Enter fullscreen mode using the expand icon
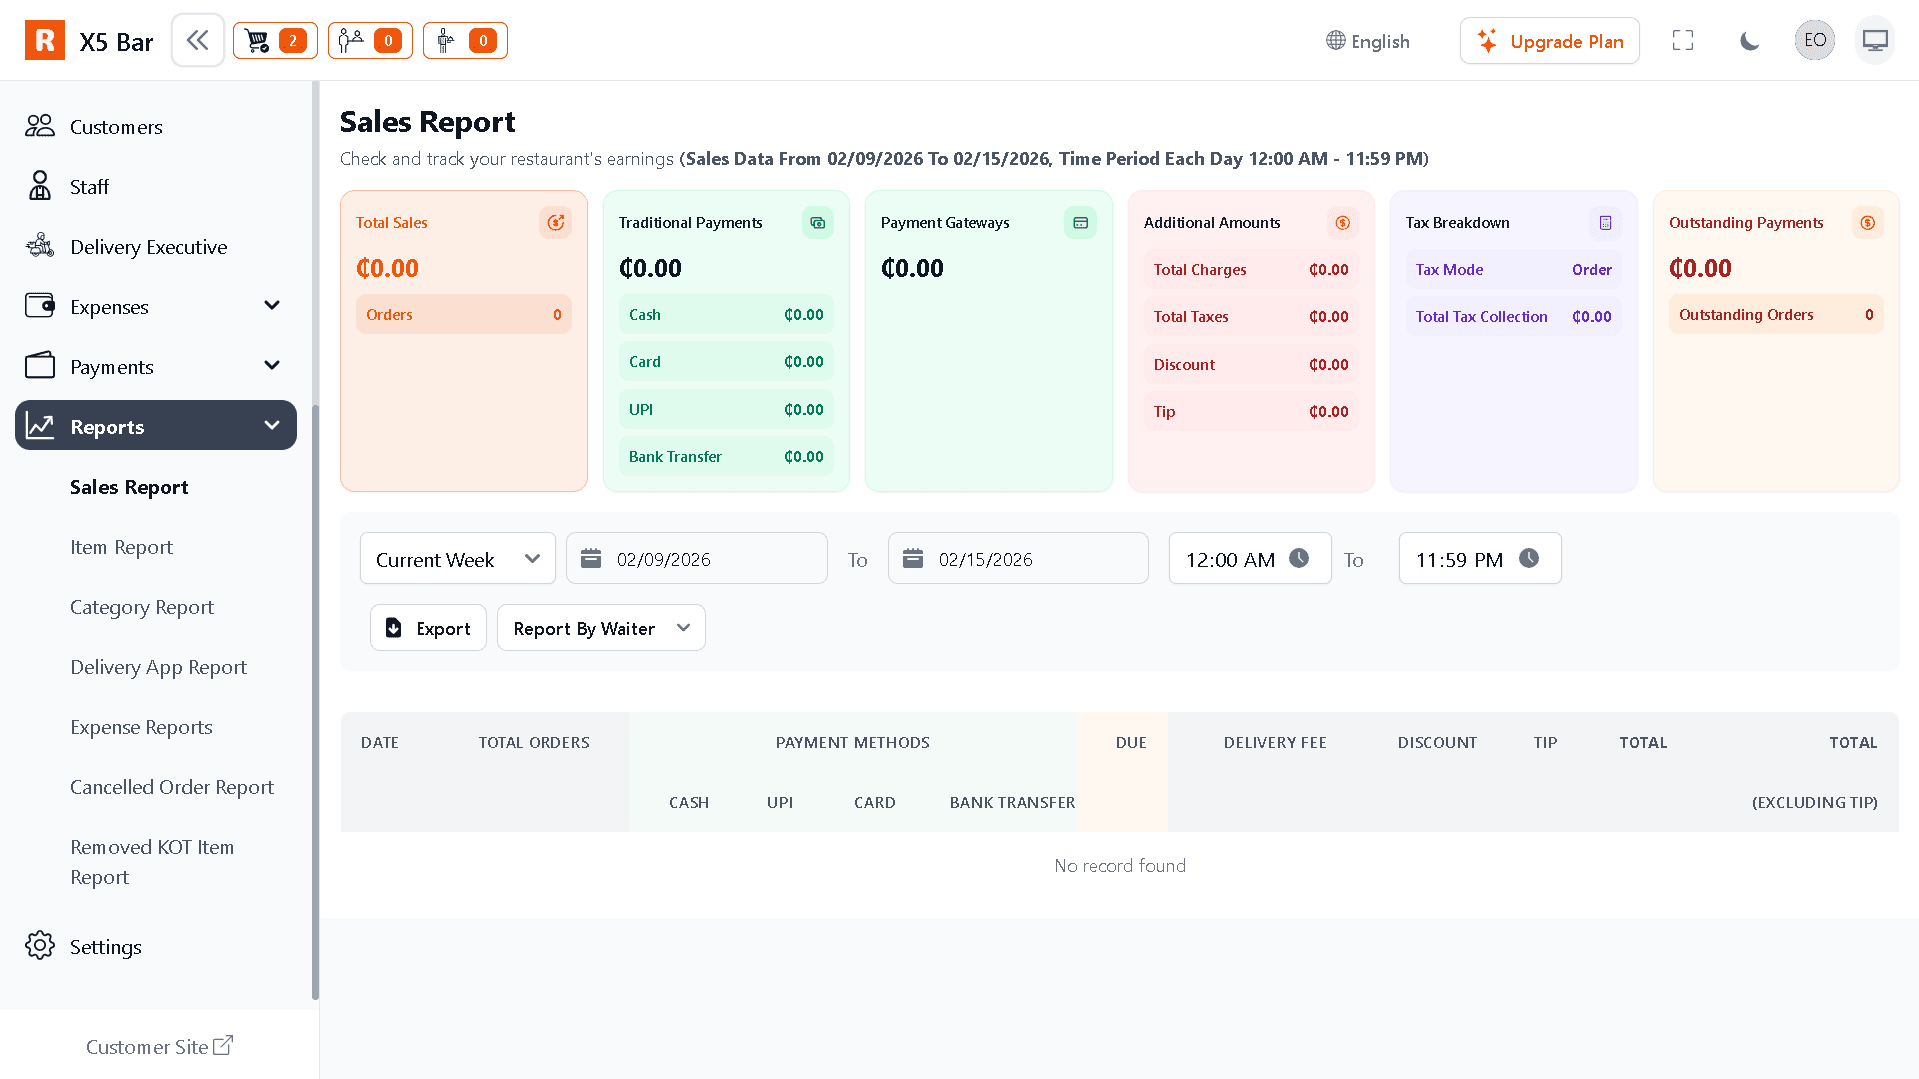 1683,41
